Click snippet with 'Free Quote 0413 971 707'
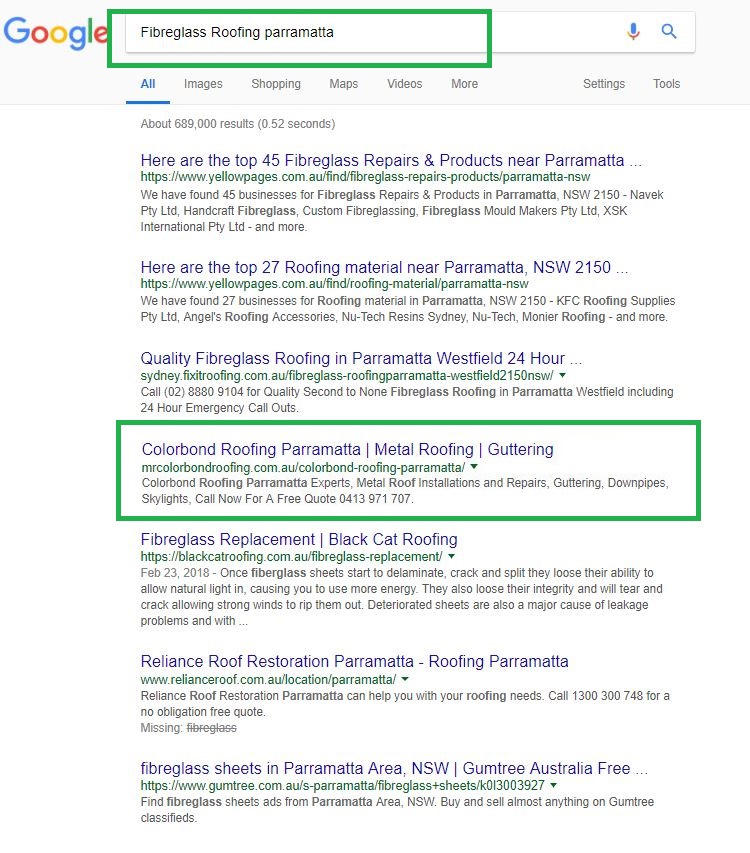750x853 pixels. click(x=405, y=491)
